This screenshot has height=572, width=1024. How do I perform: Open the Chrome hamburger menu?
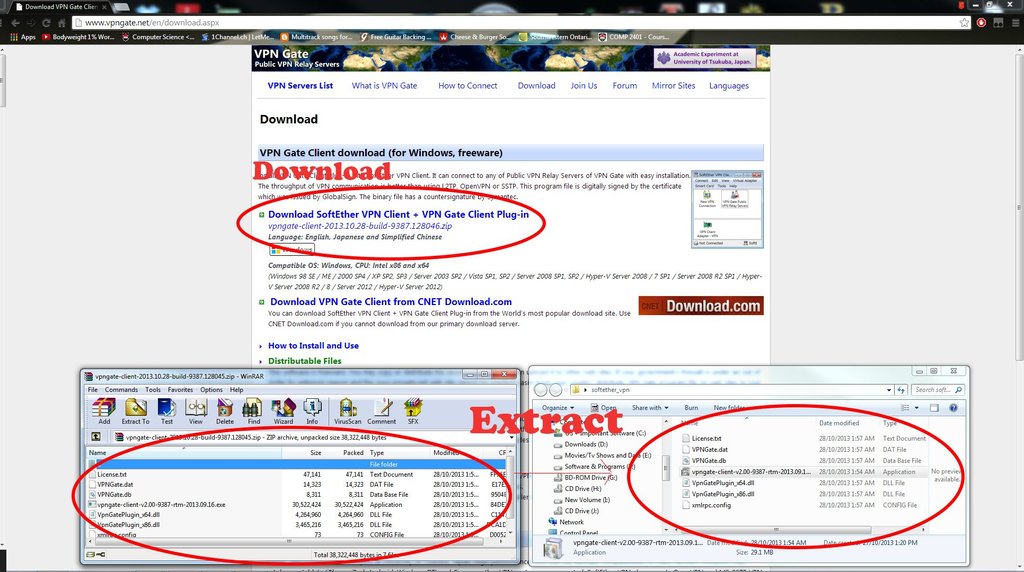coord(1016,22)
